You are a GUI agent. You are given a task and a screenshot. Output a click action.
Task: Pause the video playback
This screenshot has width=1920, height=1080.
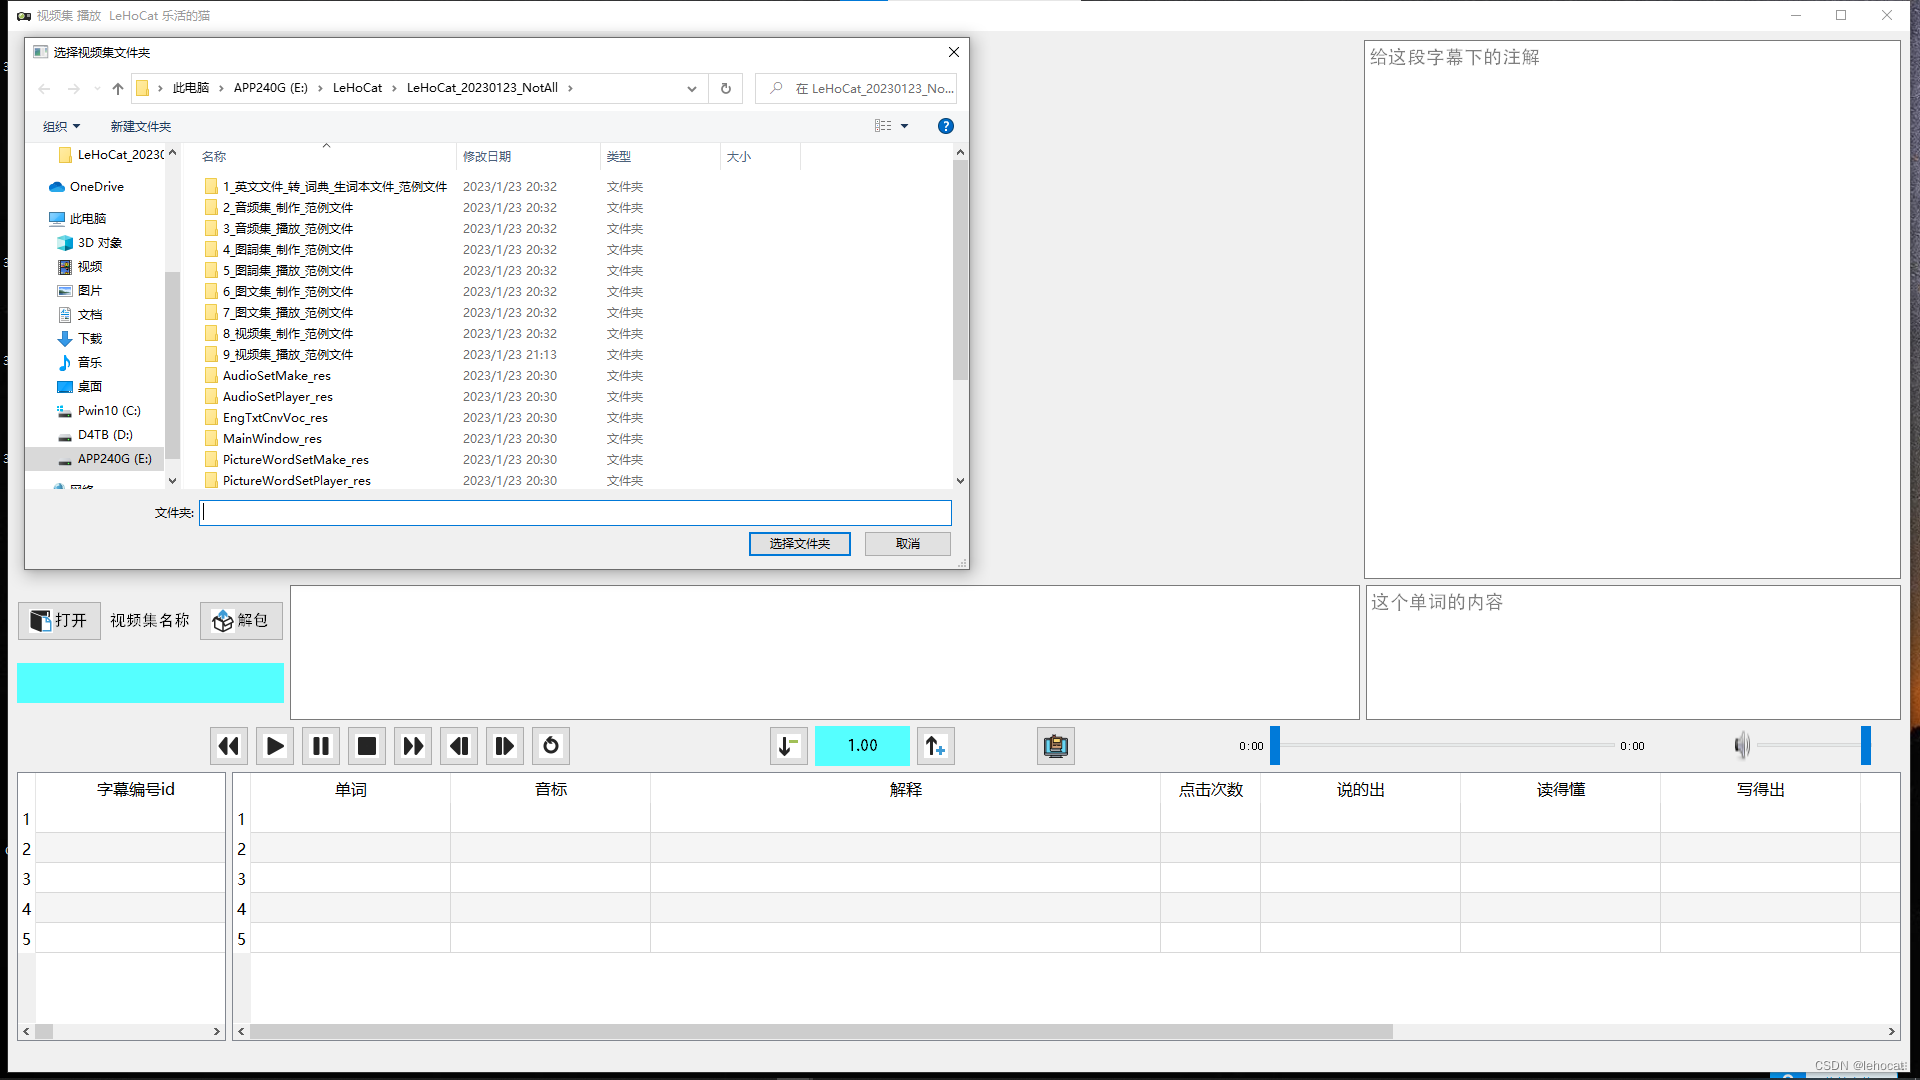pyautogui.click(x=320, y=746)
